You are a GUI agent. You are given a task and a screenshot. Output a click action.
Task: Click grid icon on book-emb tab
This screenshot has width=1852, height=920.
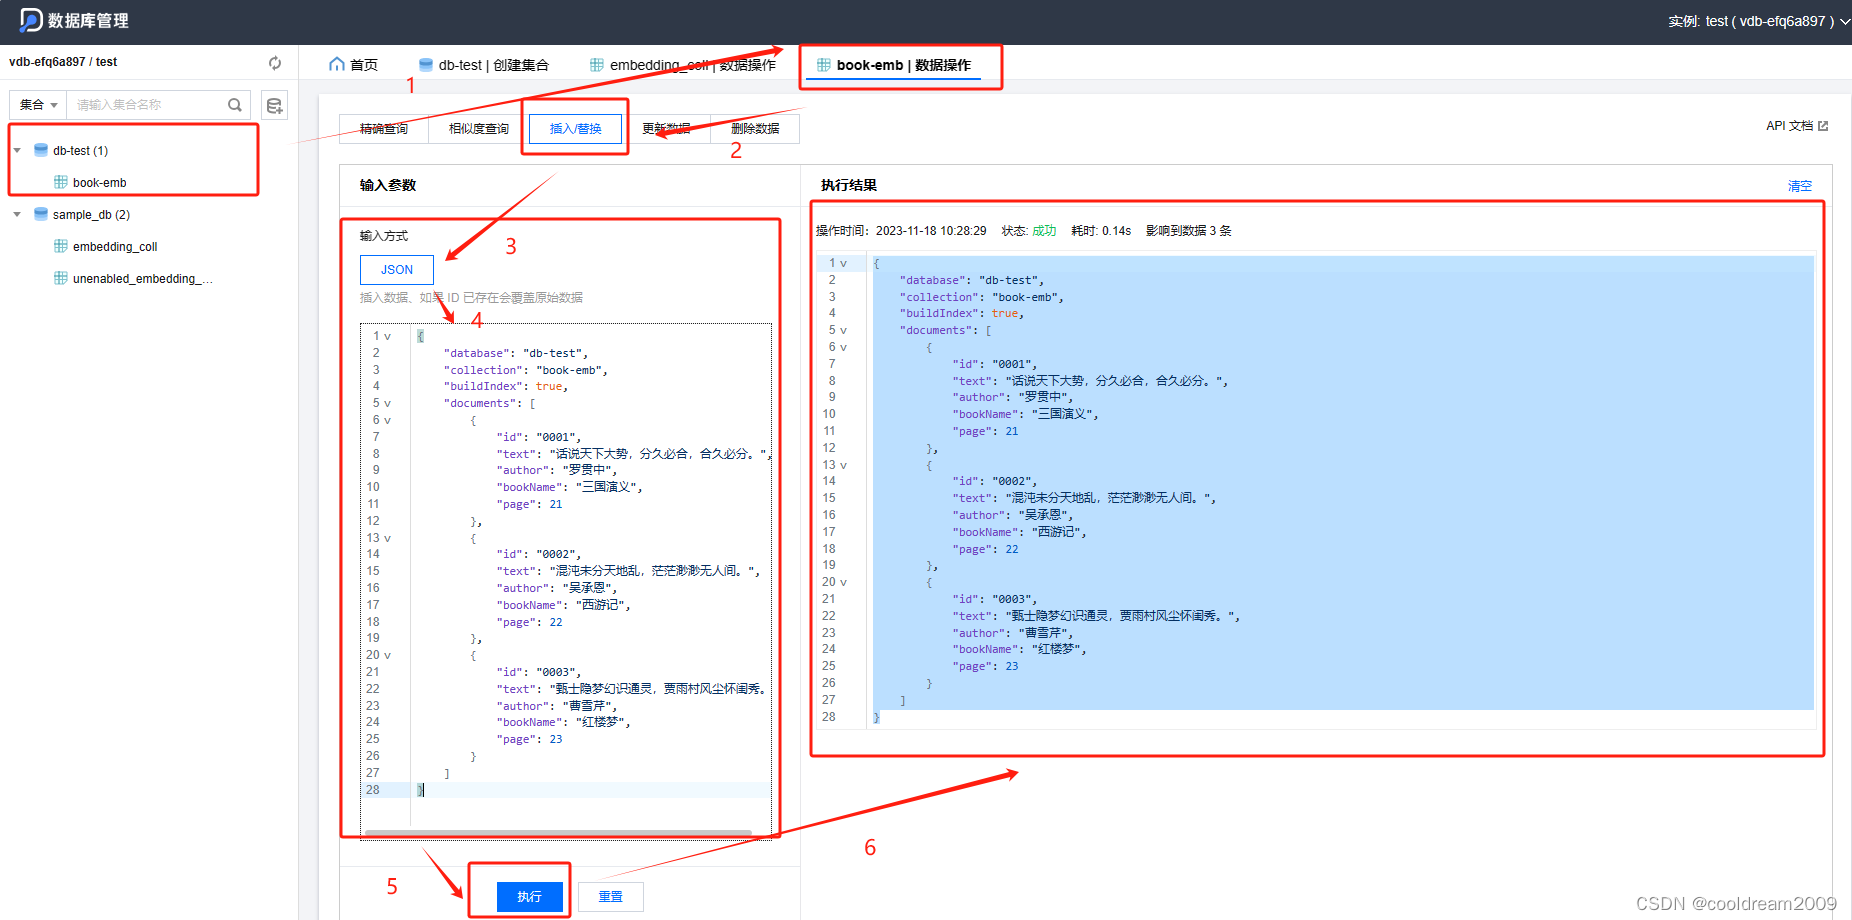point(824,64)
